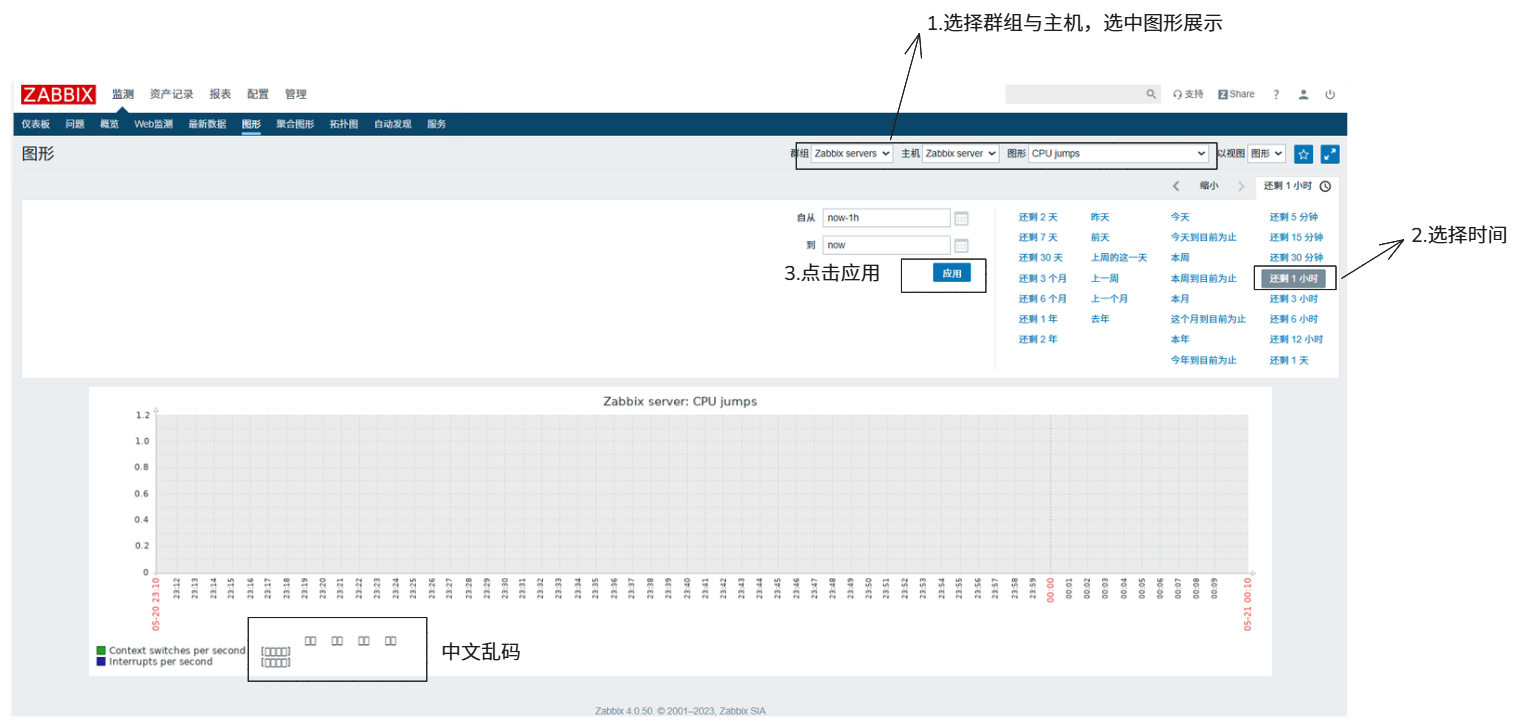Screen dimensions: 1517x726
Task: Click the 缩小 zoom out button
Action: 1209,186
